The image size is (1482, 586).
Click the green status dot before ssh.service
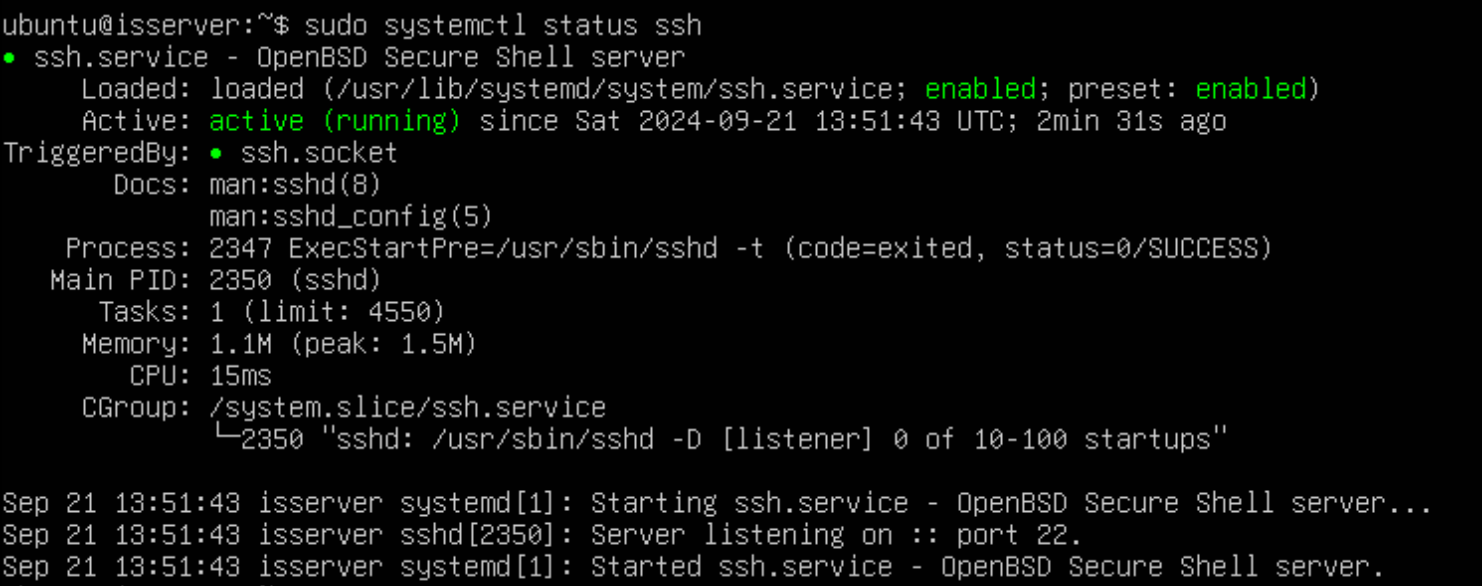(x=9, y=57)
